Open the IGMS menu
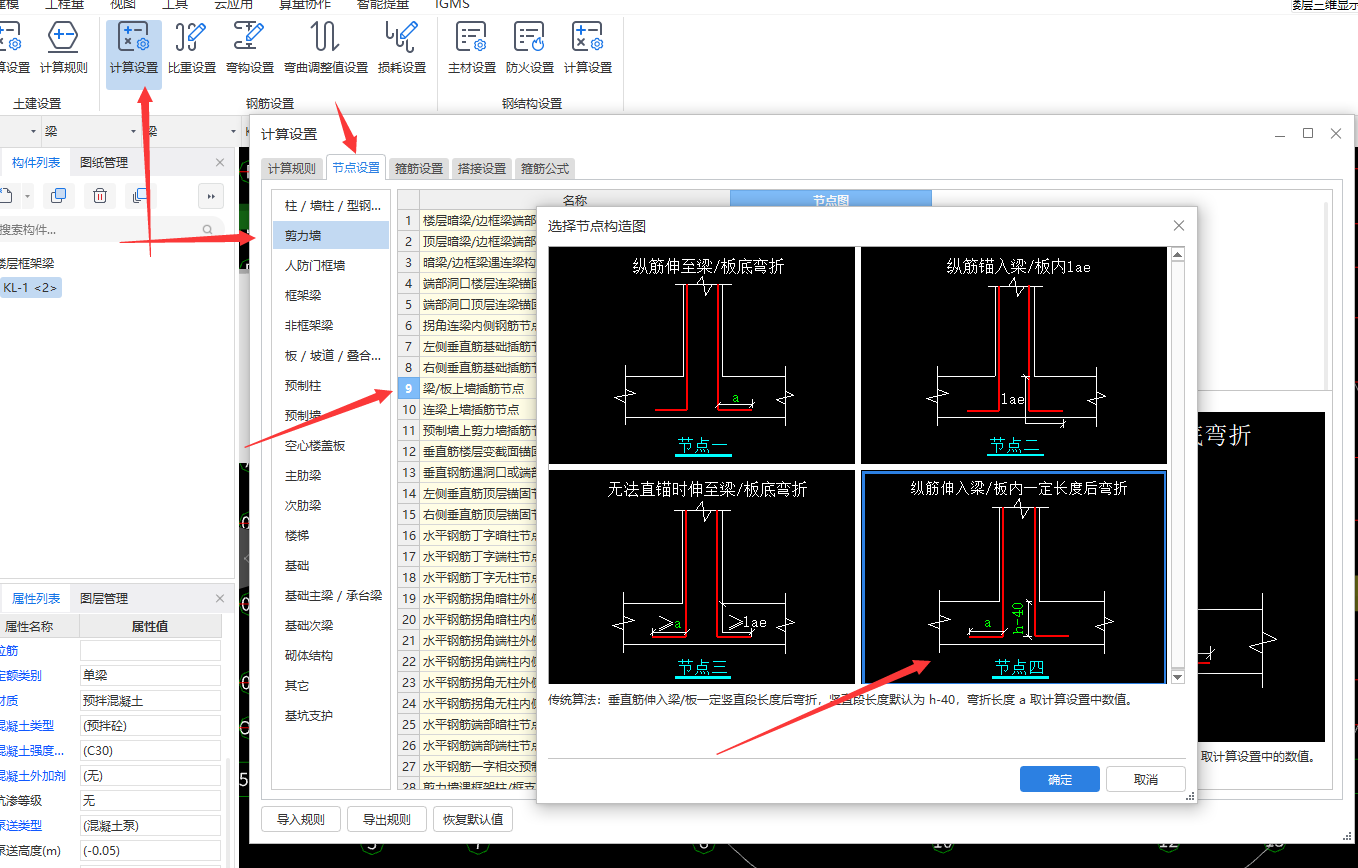 452,4
